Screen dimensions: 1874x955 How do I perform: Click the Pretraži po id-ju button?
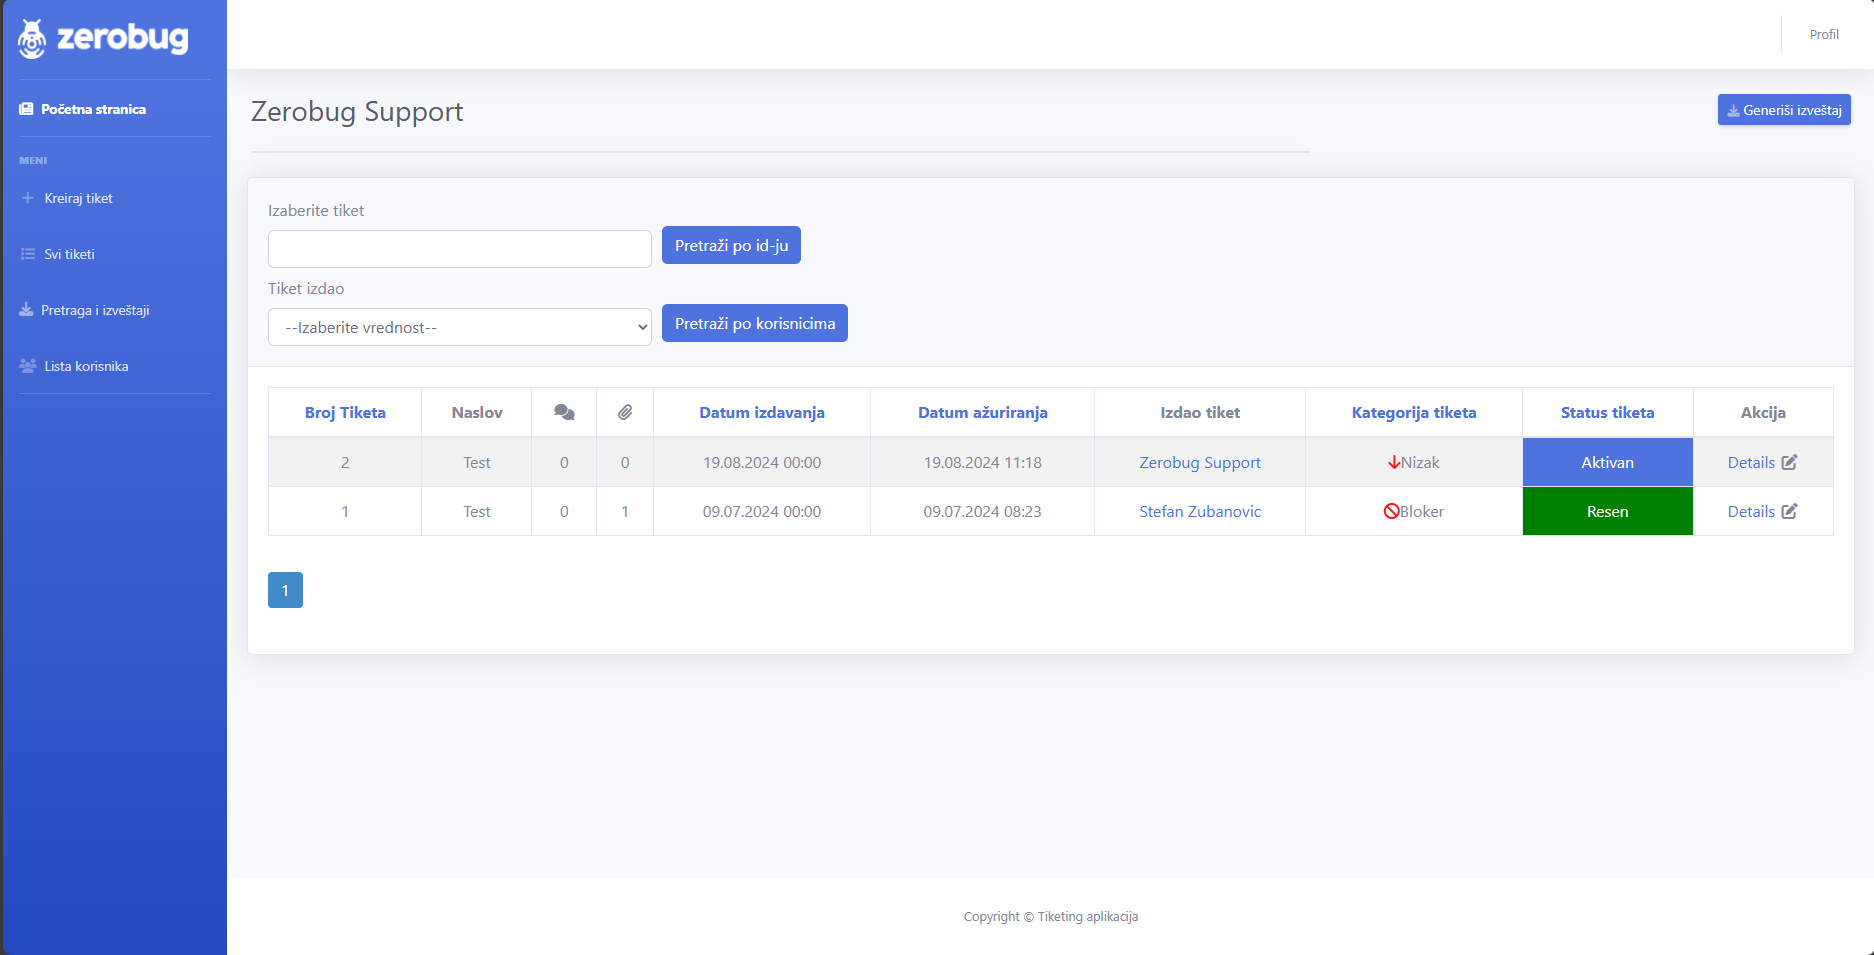point(731,245)
